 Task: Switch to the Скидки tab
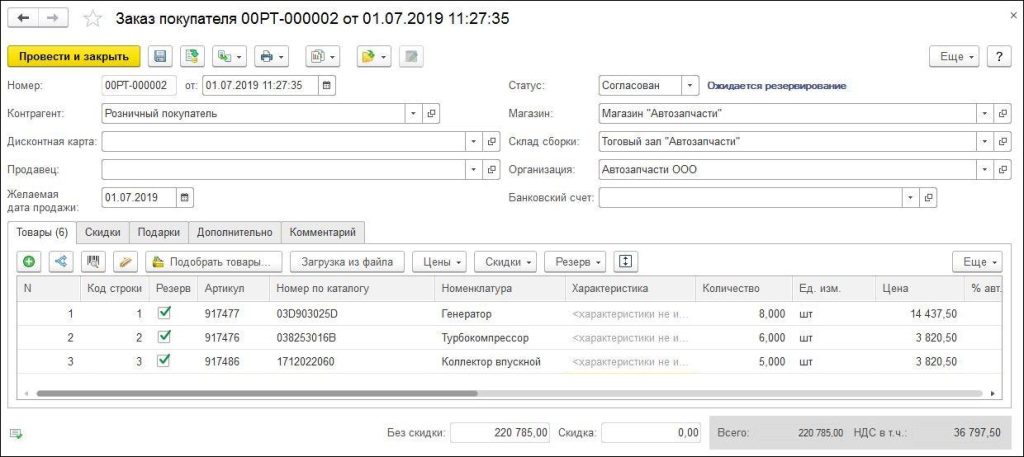103,232
